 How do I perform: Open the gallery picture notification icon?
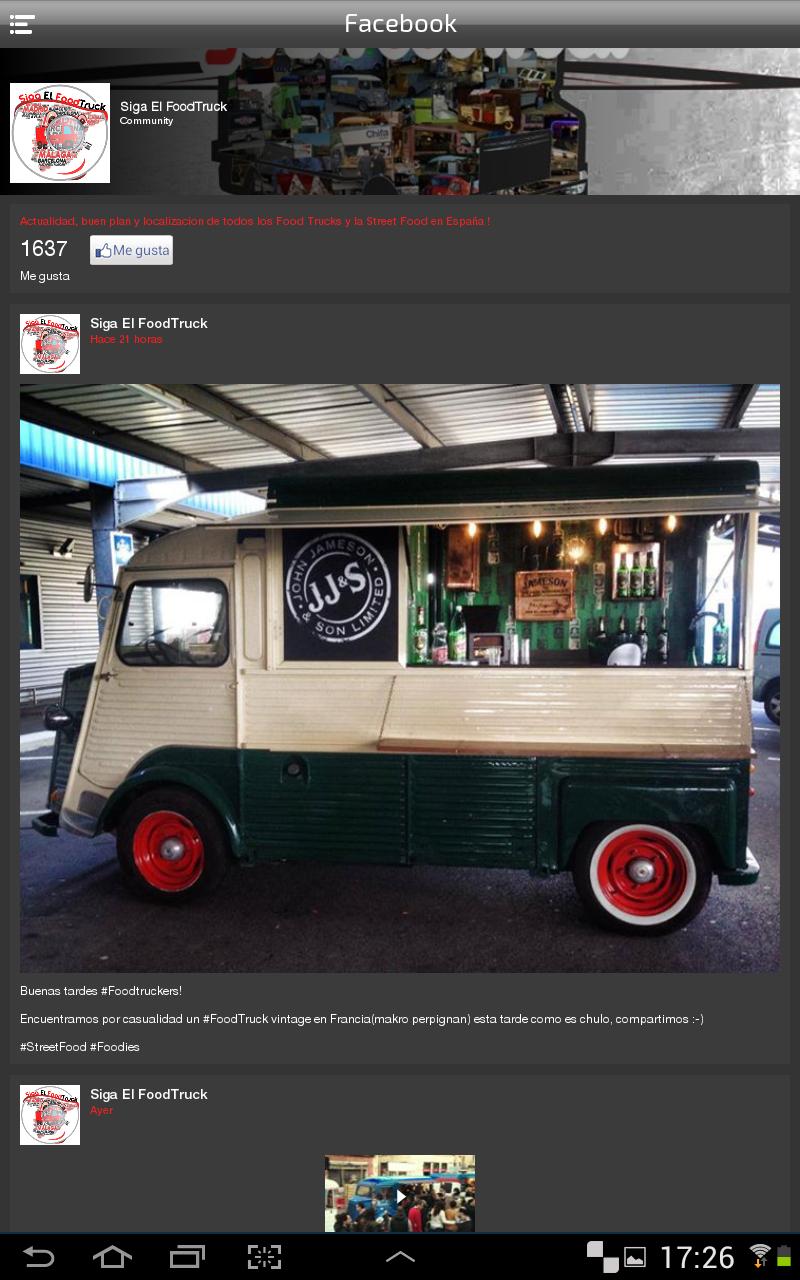pyautogui.click(x=634, y=1257)
